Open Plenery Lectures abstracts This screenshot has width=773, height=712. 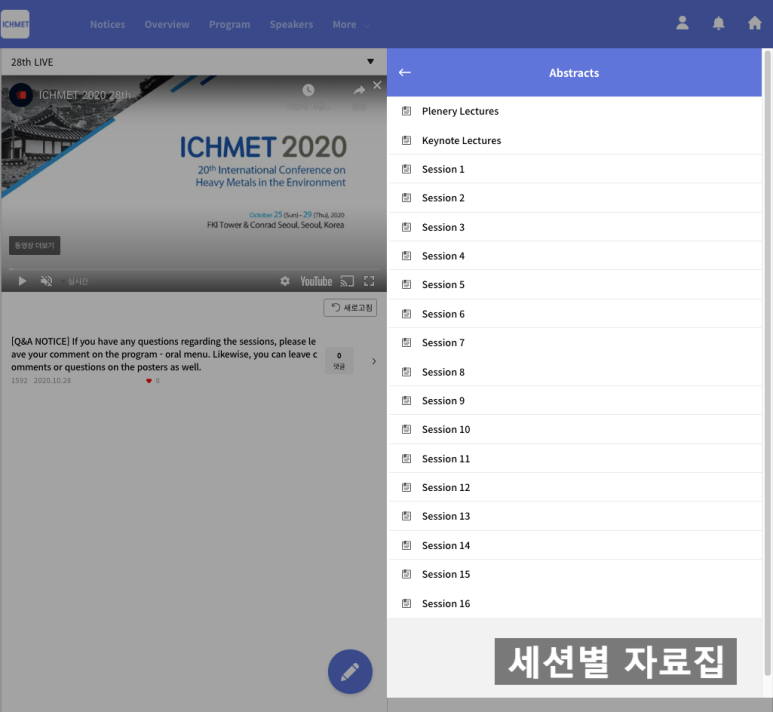(575, 111)
